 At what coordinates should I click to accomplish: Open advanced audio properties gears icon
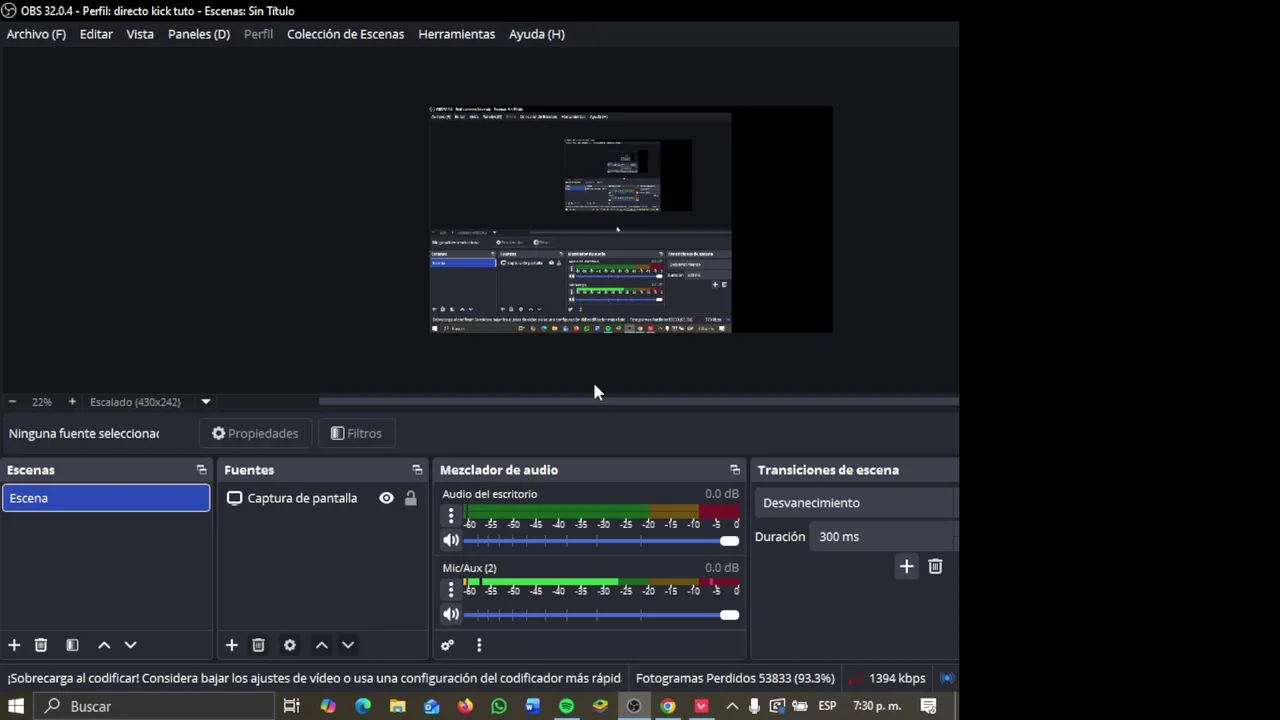coord(447,645)
